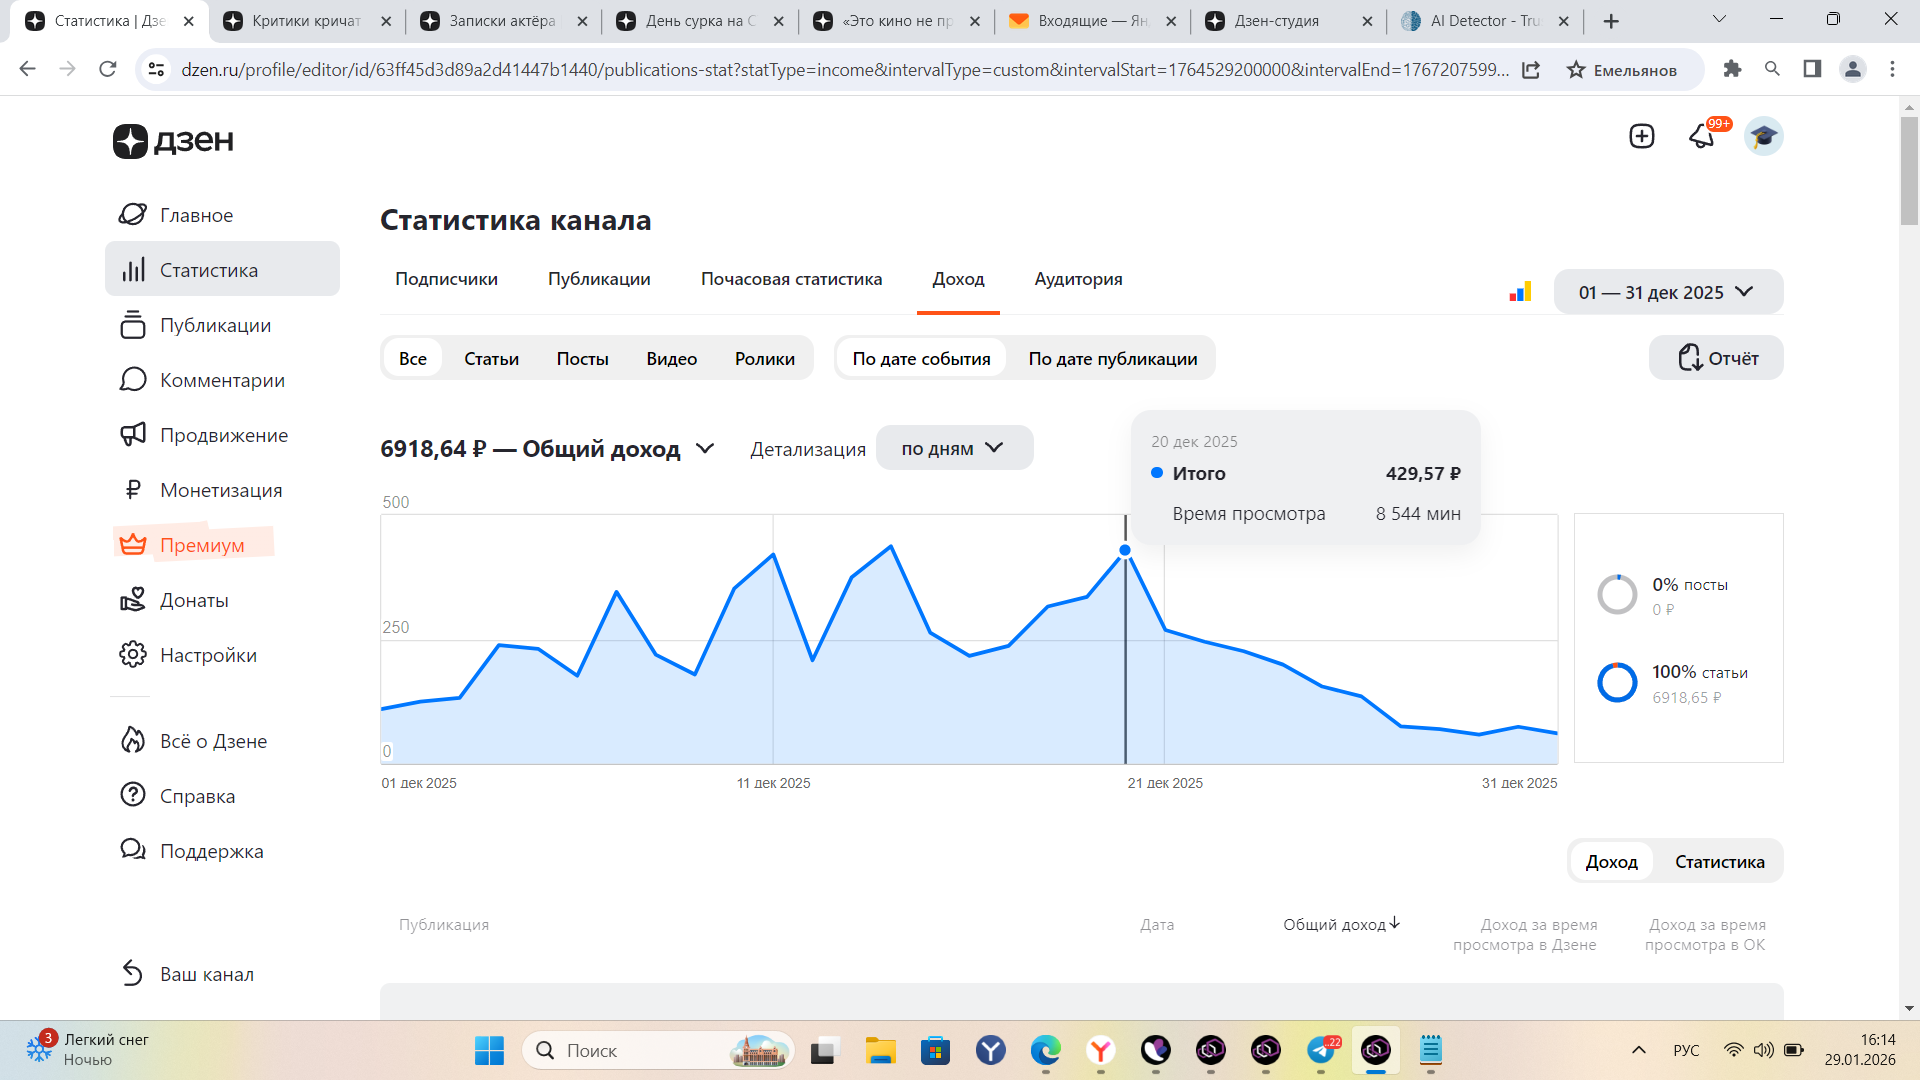Viewport: 1920px width, 1080px height.
Task: Click the profile avatar icon
Action: [x=1763, y=136]
